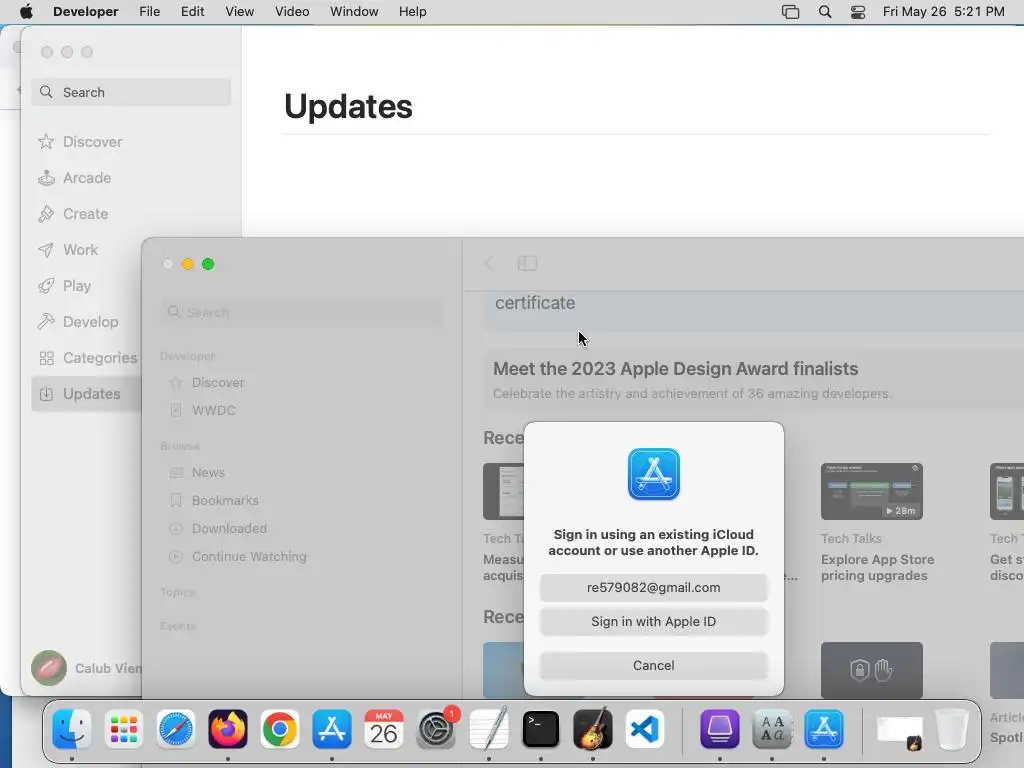The width and height of the screenshot is (1024, 768).
Task: Open Finder from the Dock
Action: 71,729
